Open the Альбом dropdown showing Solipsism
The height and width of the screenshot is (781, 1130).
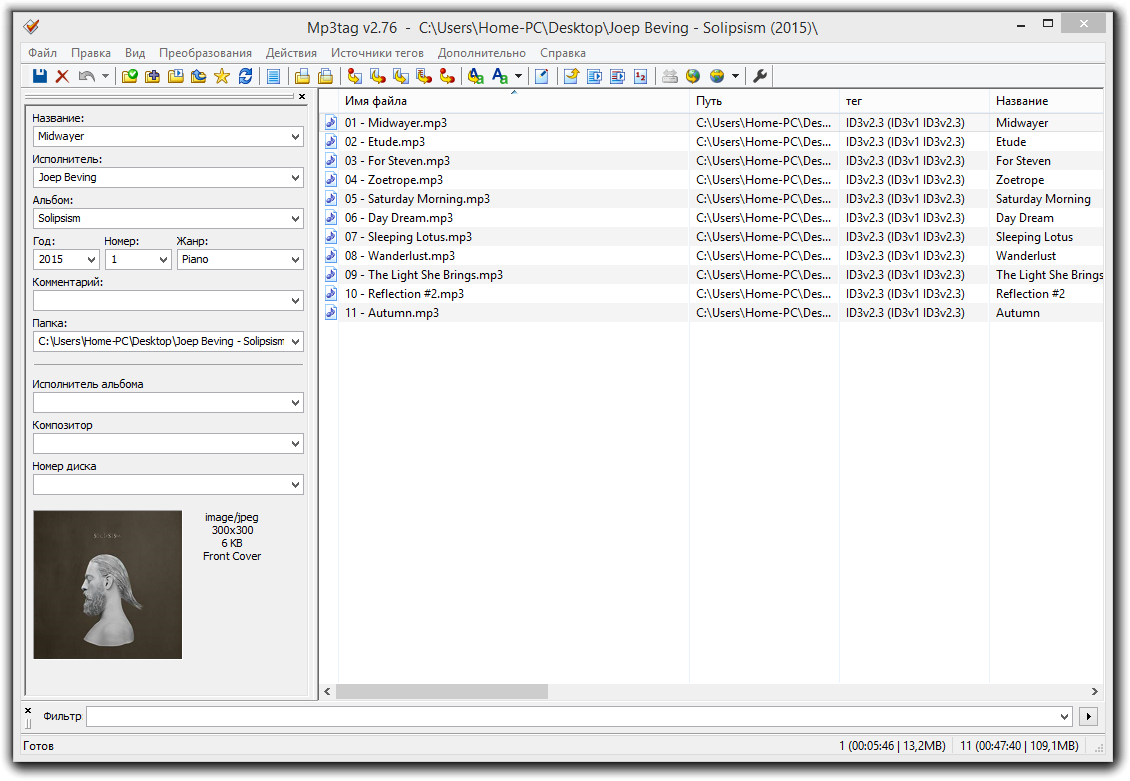295,218
